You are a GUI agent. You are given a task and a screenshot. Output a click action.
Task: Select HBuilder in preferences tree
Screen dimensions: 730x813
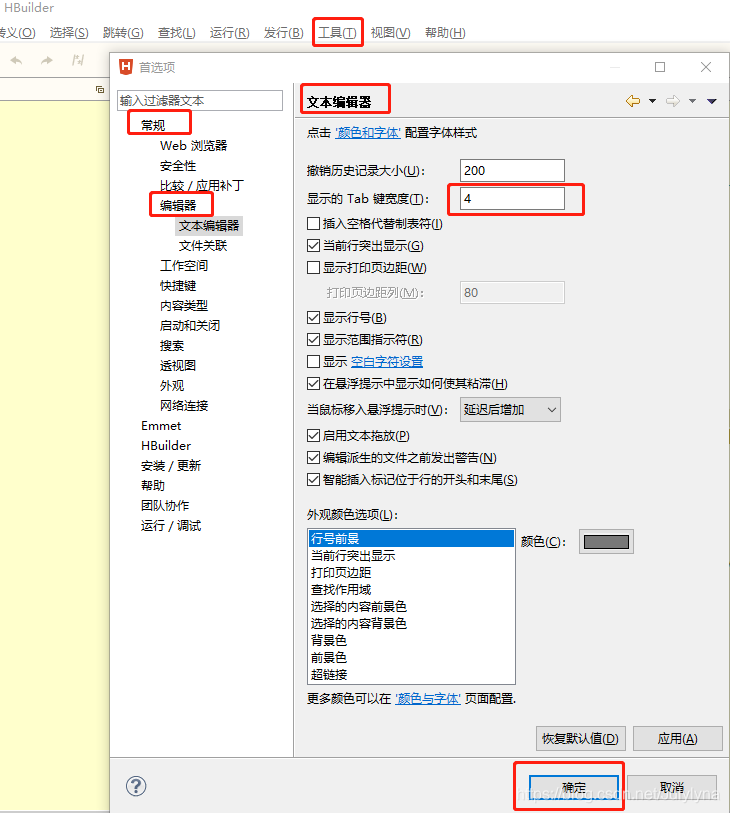point(166,446)
